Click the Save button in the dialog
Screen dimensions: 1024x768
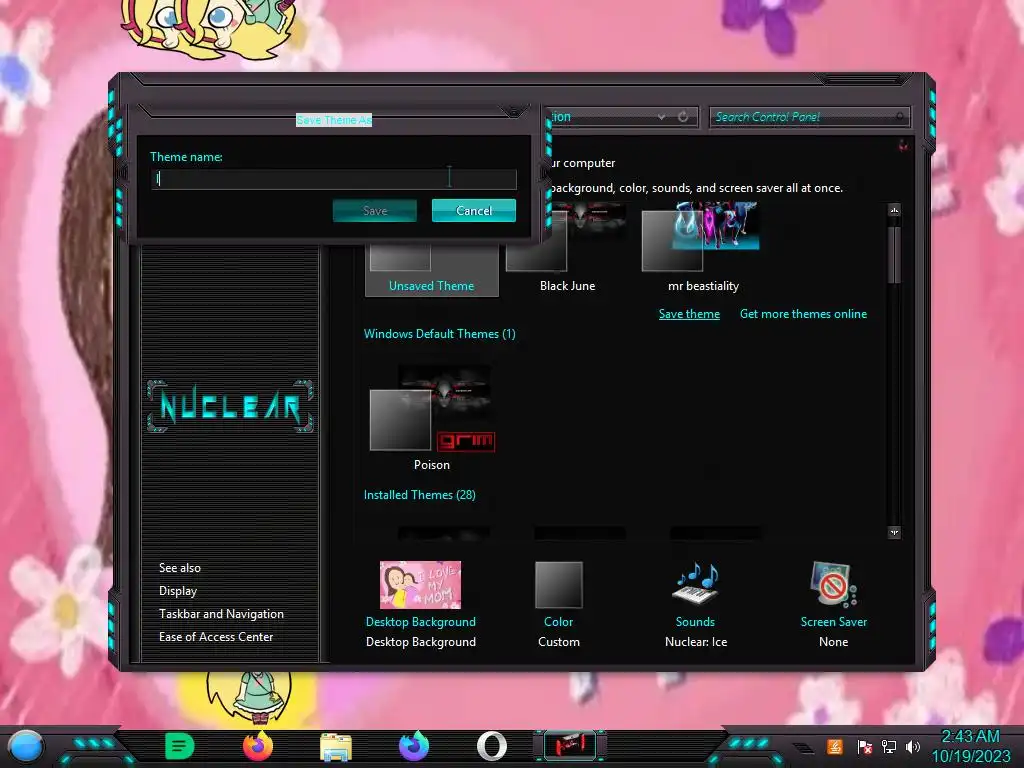(375, 210)
